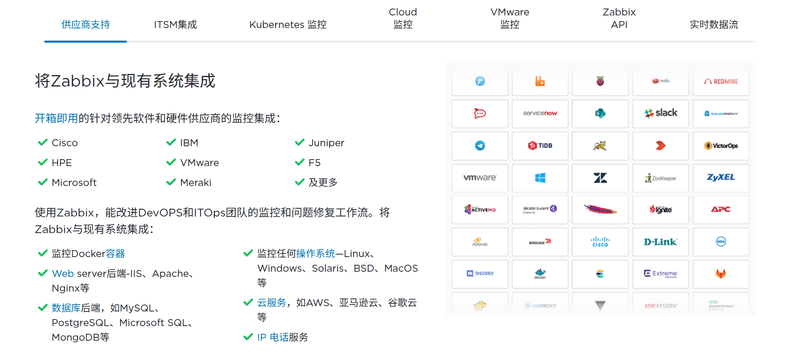Click the Hadoop yellow elephant tile

480,305
